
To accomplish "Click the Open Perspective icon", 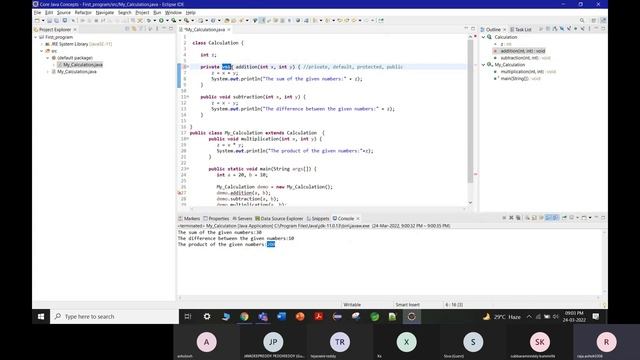I will click(594, 20).
